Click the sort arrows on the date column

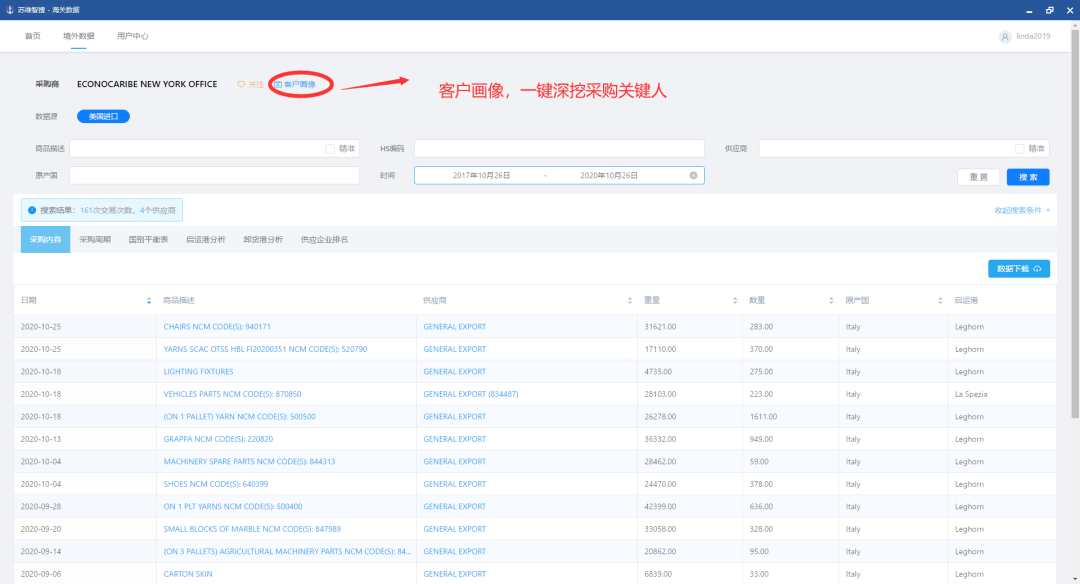149,301
